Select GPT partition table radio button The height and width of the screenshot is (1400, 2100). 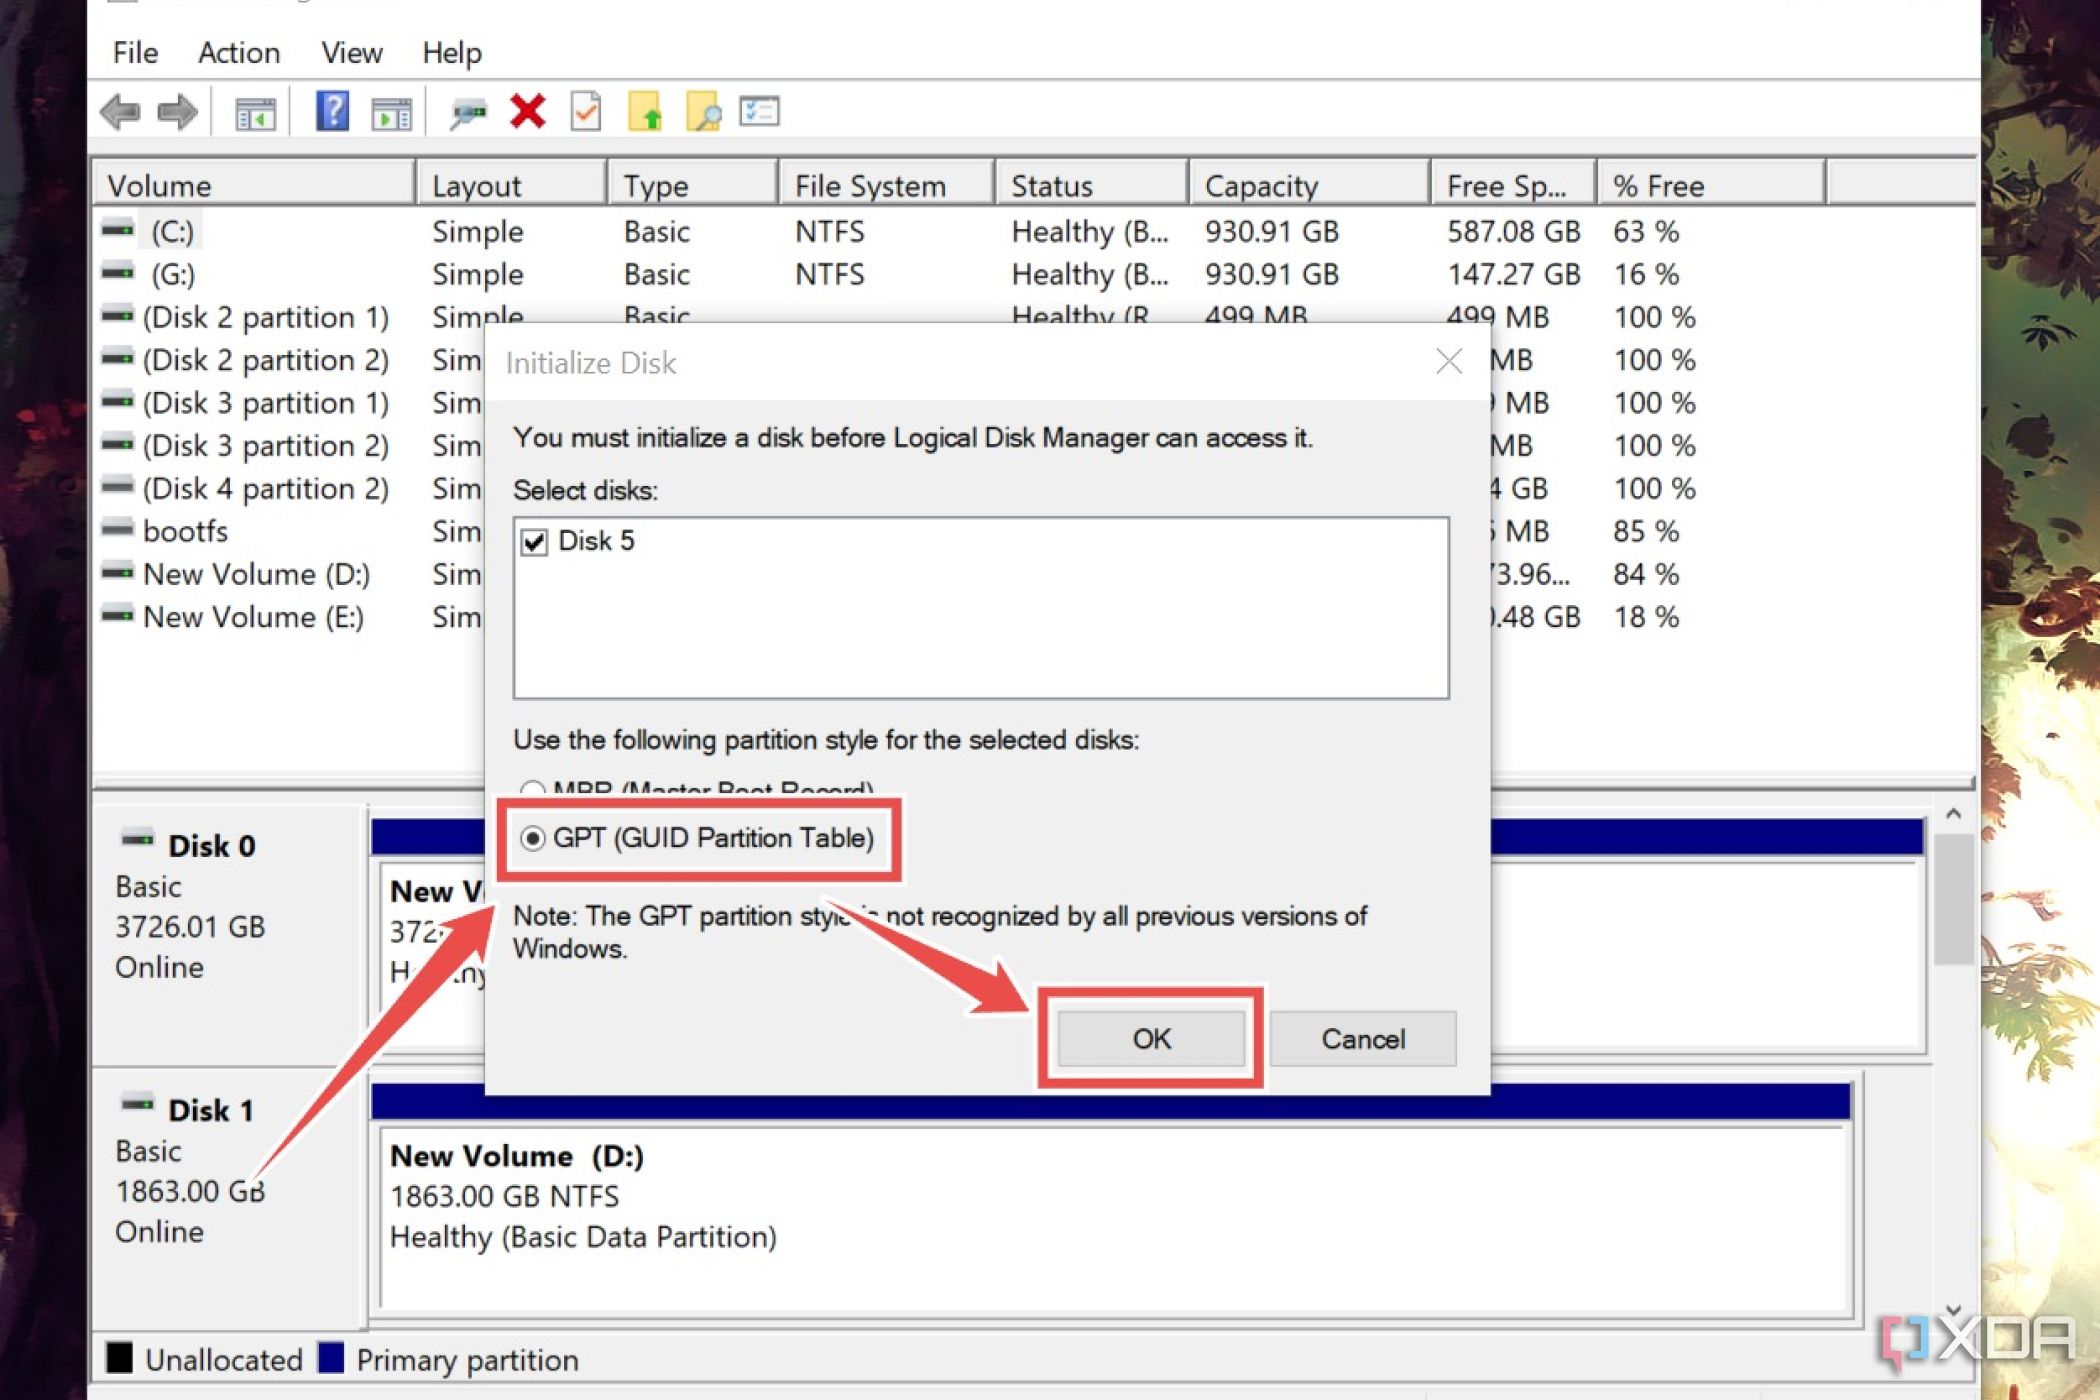tap(533, 838)
